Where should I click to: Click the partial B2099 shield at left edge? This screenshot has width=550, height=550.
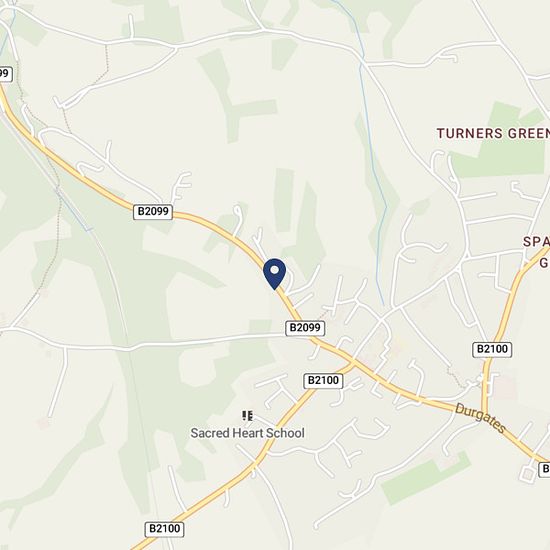pos(6,74)
